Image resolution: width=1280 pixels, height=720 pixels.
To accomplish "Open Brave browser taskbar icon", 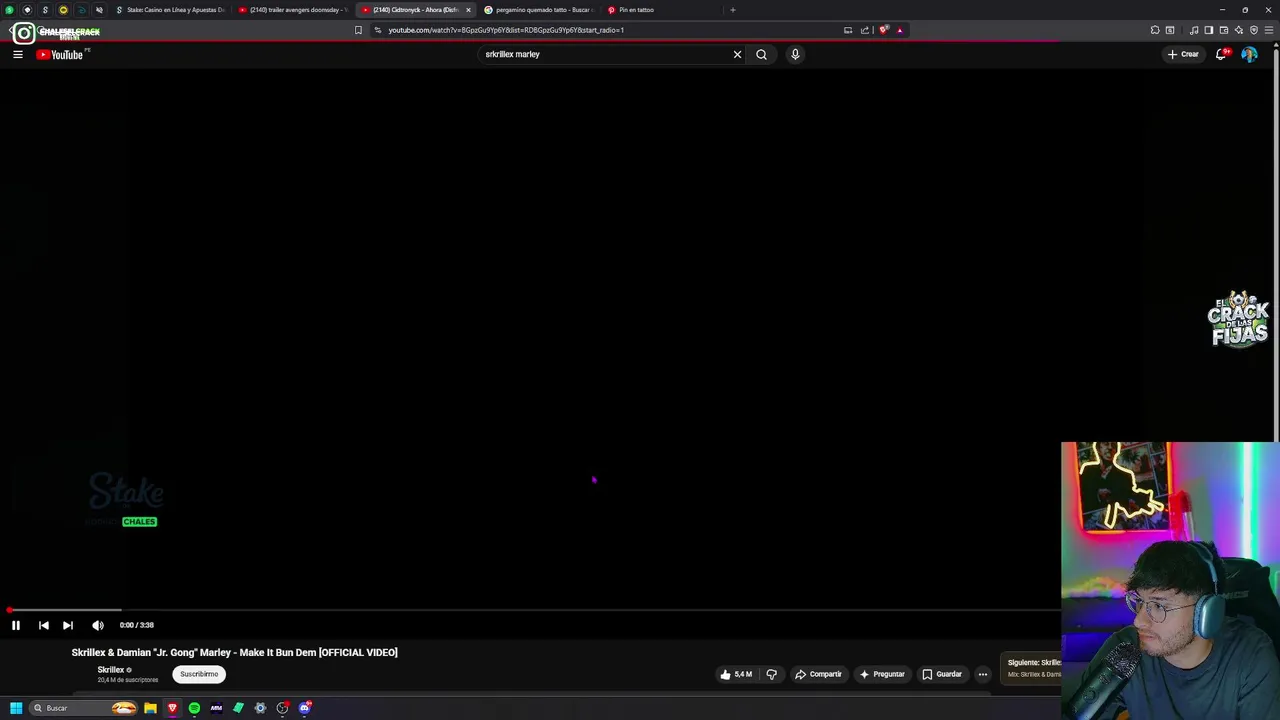I will 172,708.
